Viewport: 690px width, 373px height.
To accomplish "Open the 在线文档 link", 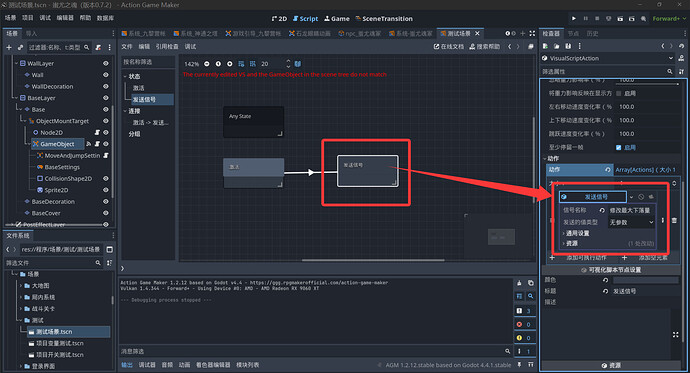I will pos(449,47).
